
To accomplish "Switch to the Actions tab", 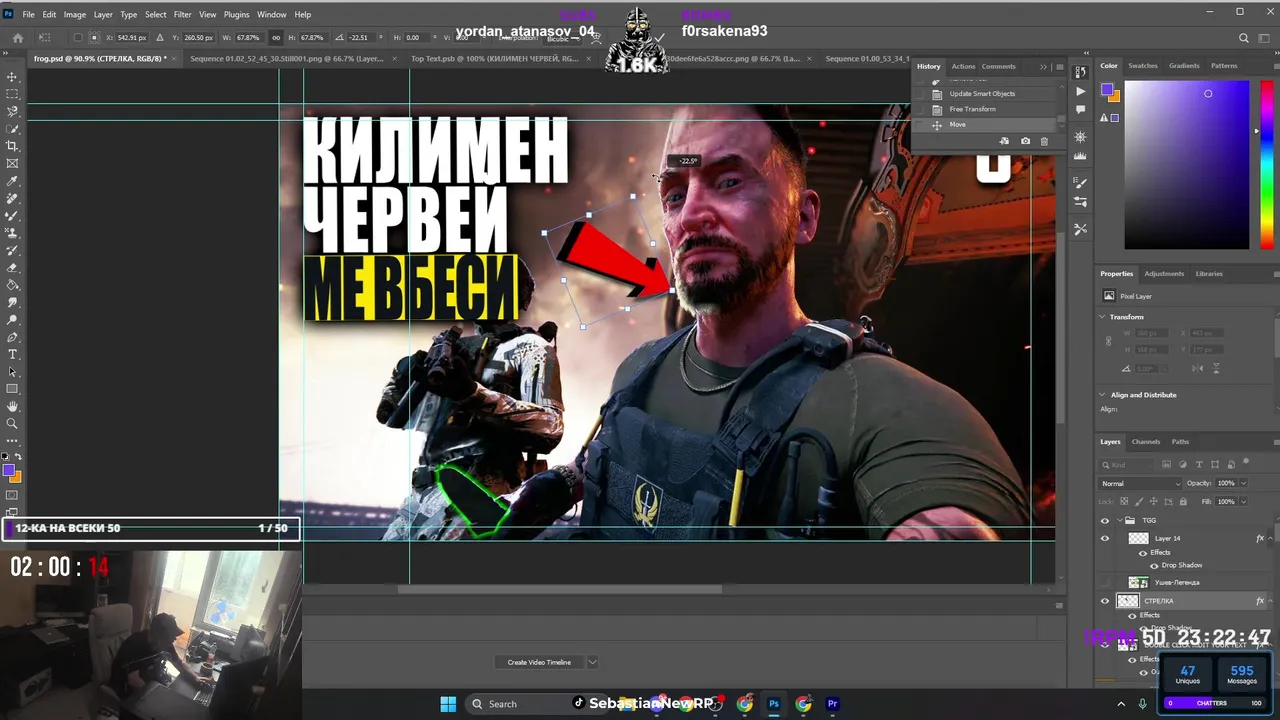I will 963,66.
